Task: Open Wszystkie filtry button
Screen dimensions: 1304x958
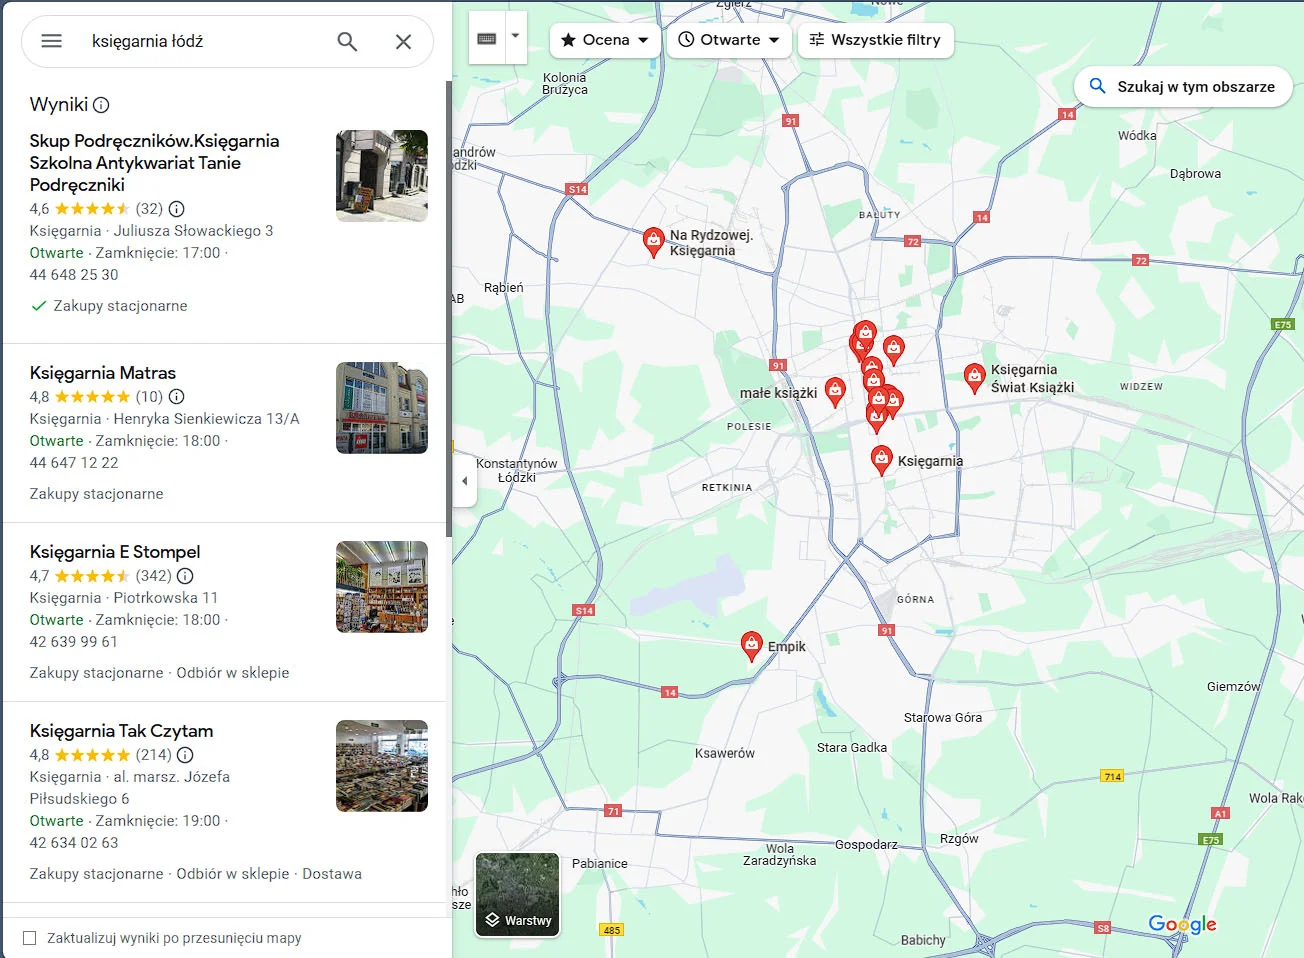Action: coord(875,40)
